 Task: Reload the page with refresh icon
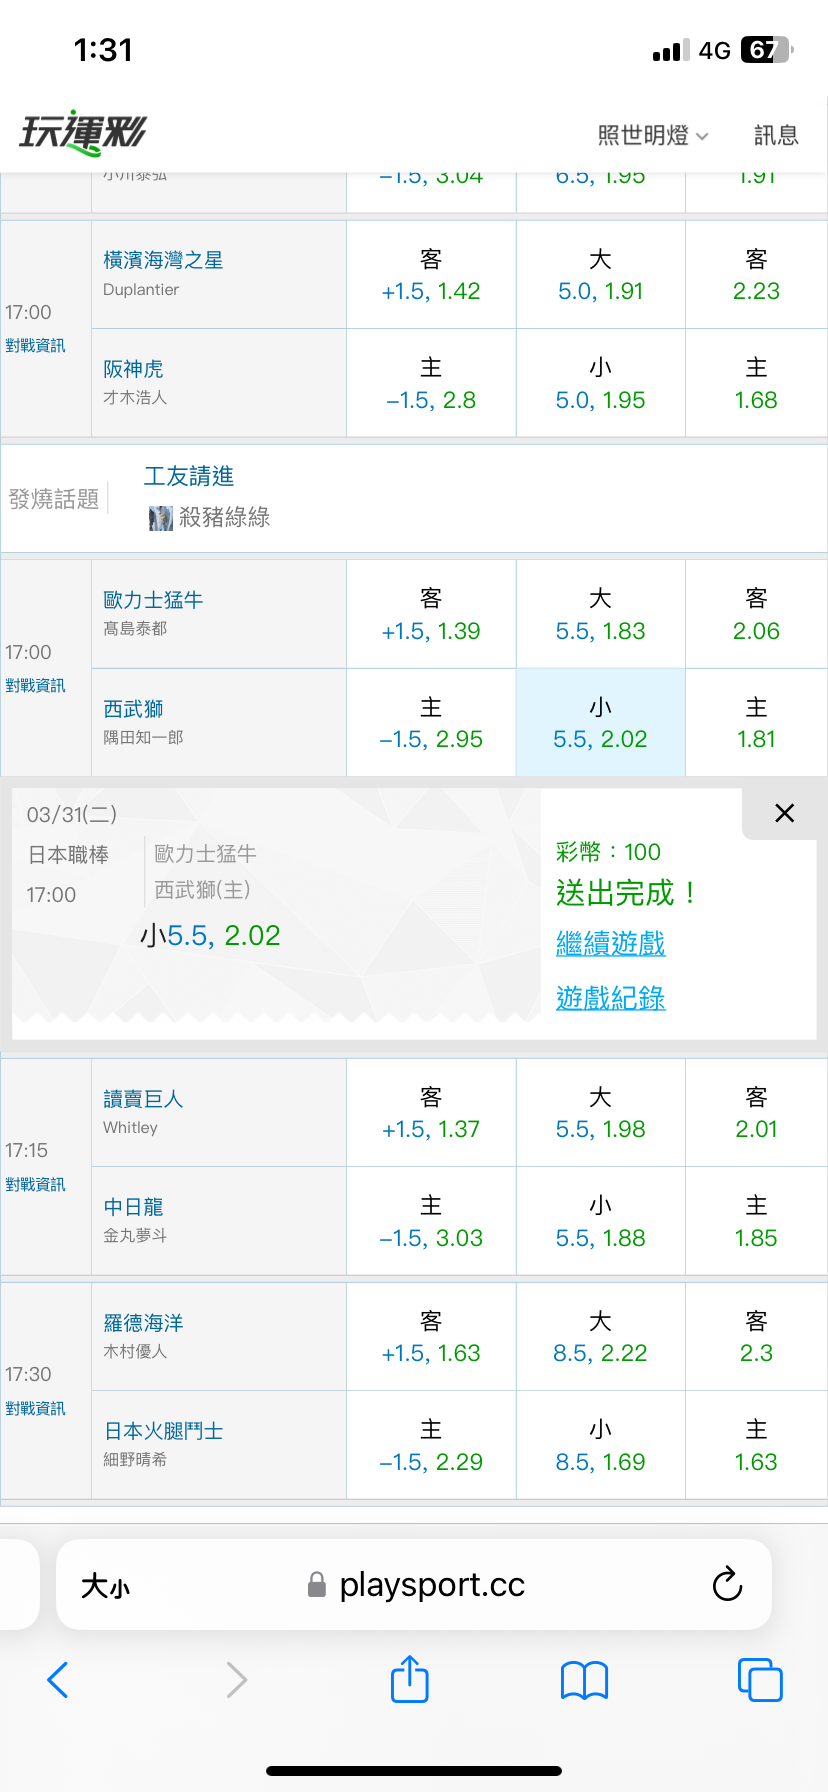(x=727, y=1585)
